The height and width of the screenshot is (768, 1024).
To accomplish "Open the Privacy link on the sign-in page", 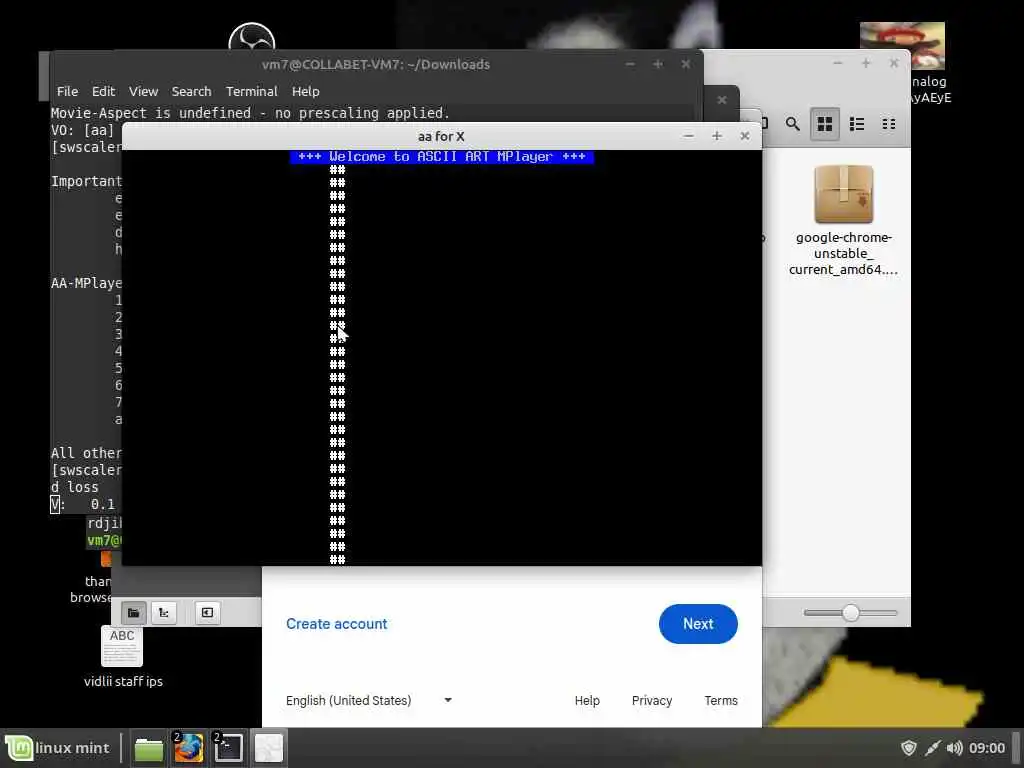I will 652,700.
